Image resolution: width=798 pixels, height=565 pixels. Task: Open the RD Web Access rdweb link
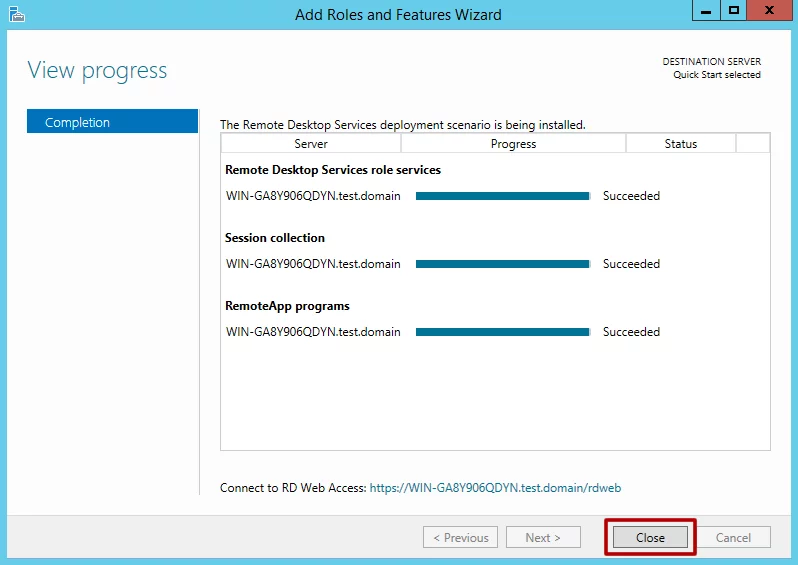[x=495, y=488]
